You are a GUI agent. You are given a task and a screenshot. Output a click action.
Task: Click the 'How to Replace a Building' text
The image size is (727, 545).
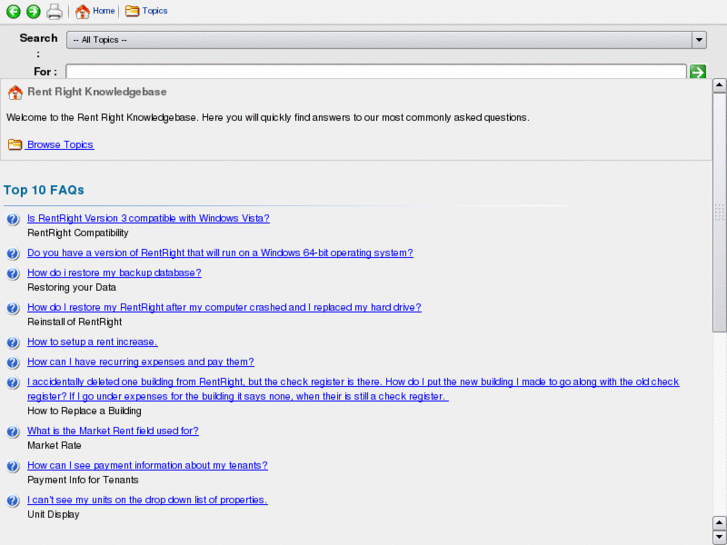[x=84, y=411]
